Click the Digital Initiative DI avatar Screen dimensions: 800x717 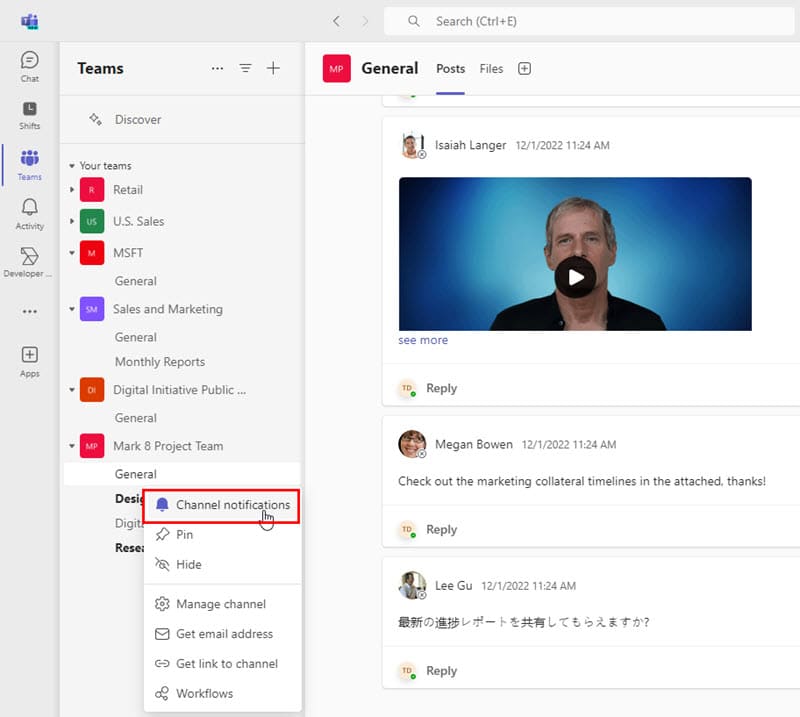coord(92,390)
